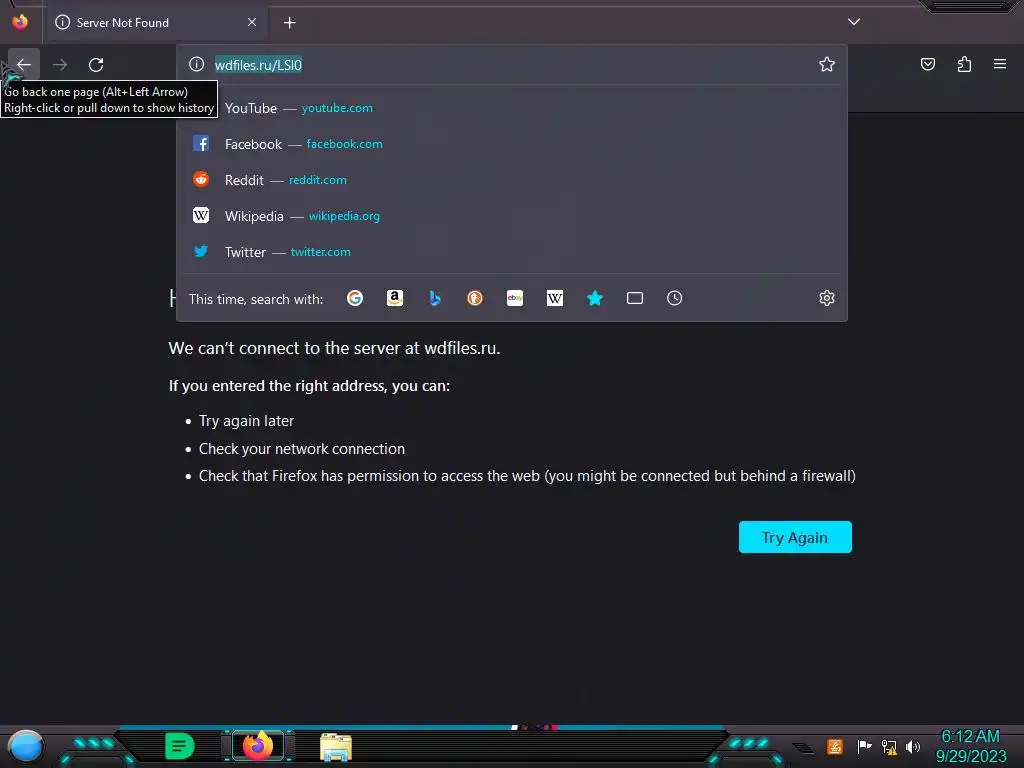Screen dimensions: 1024x768
Task: Click the Forward navigation arrow
Action: 60,65
